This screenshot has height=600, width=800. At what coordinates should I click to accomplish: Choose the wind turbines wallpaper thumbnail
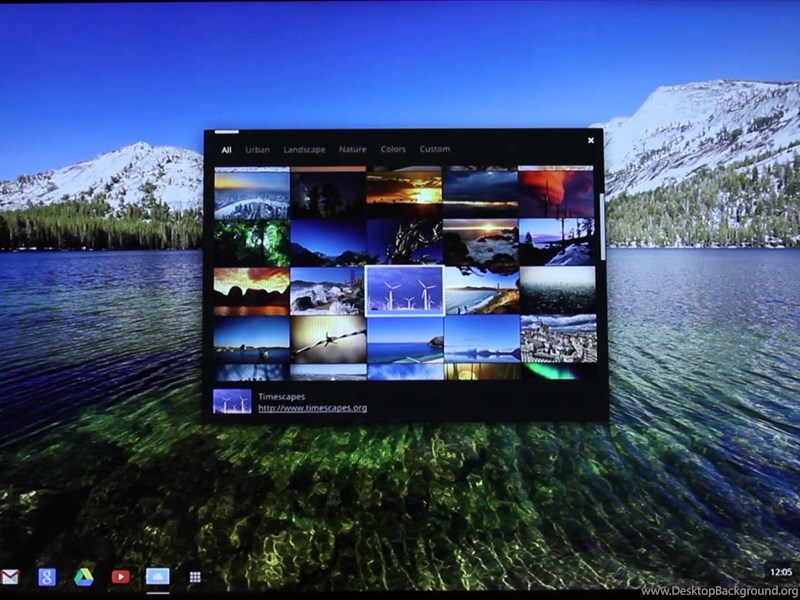(405, 290)
